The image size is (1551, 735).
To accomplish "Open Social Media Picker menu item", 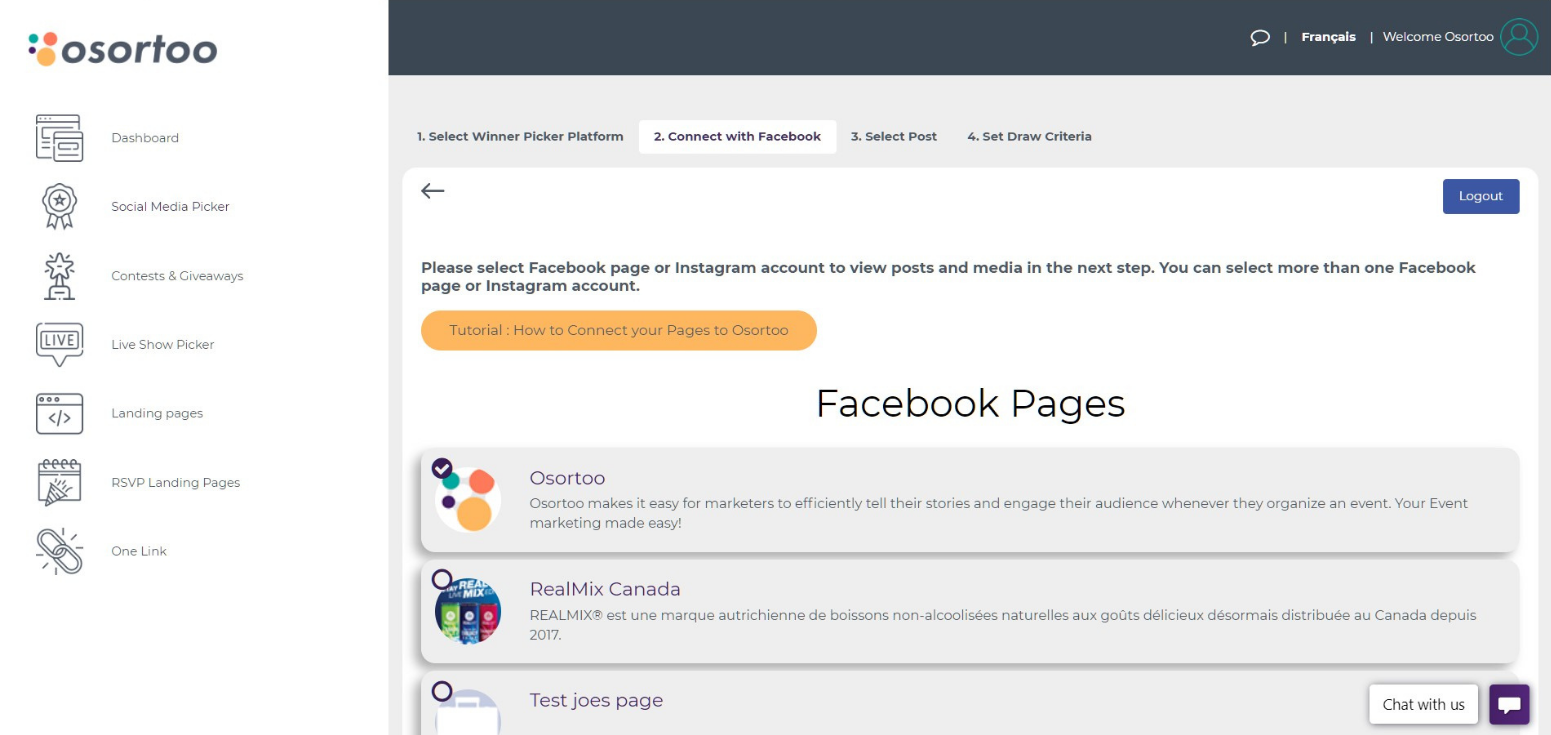I will tap(170, 206).
